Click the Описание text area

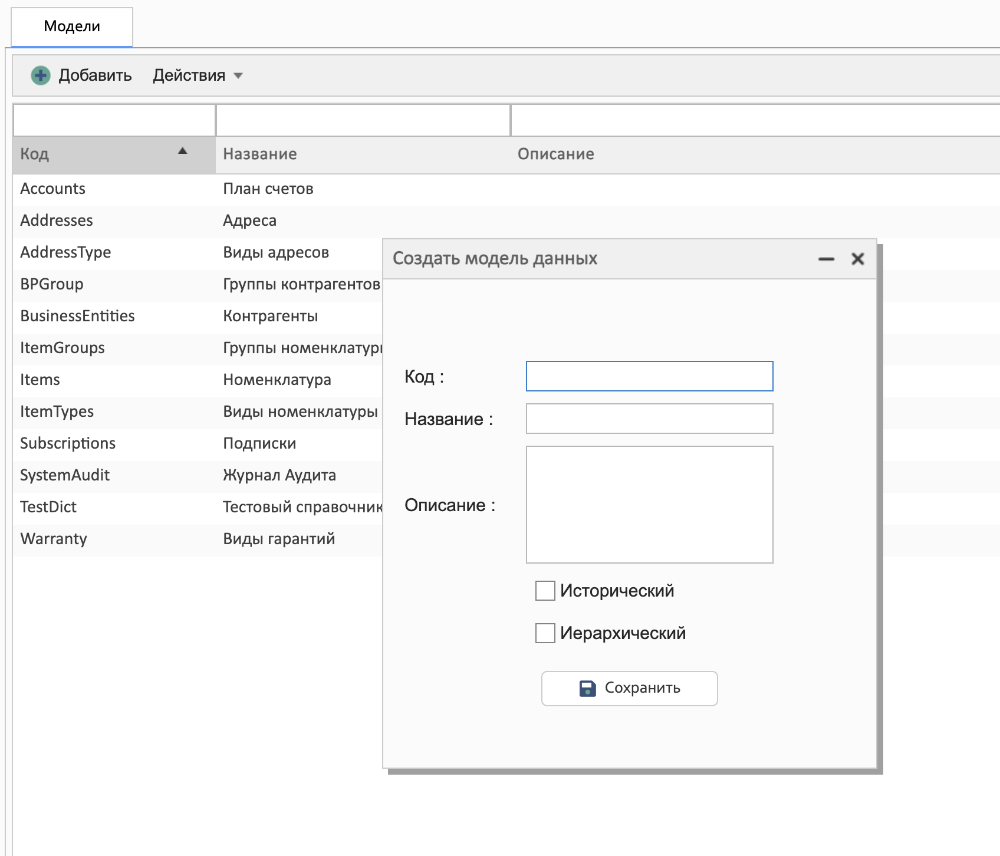tap(649, 505)
